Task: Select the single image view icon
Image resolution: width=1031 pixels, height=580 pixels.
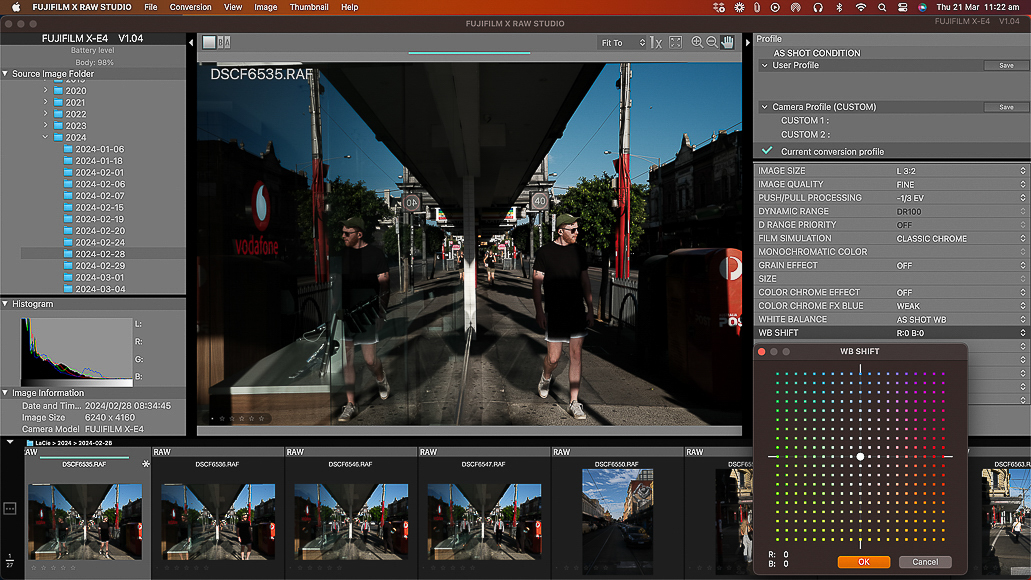Action: 209,42
